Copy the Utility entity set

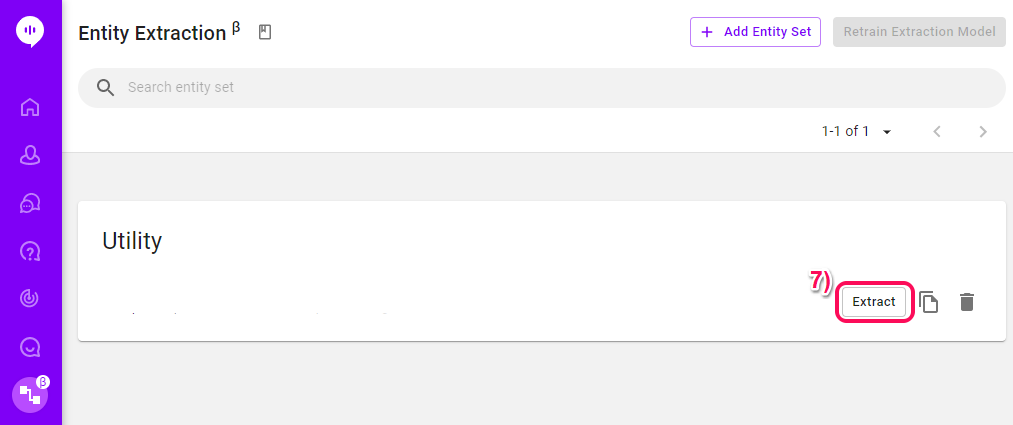click(928, 302)
